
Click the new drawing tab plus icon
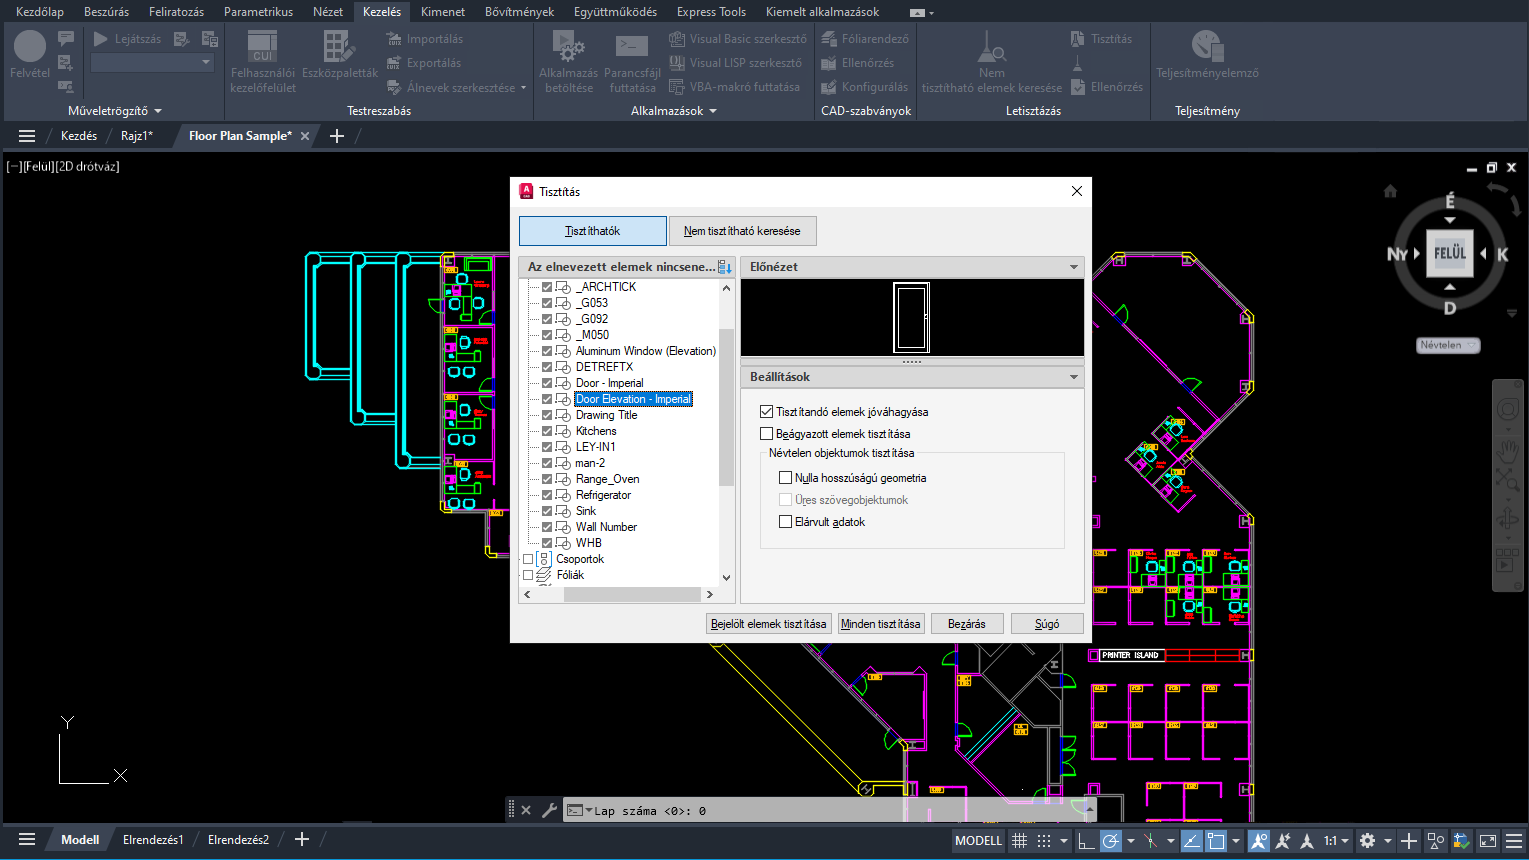click(337, 136)
